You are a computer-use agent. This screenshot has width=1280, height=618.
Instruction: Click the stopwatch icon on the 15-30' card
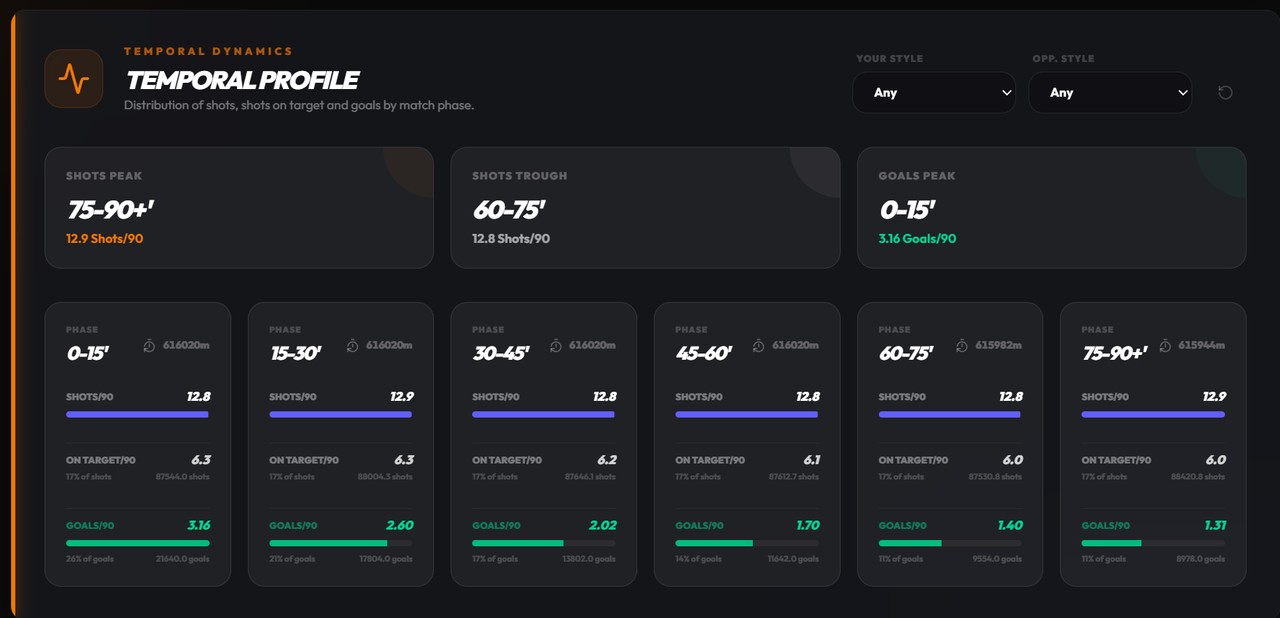tap(350, 344)
